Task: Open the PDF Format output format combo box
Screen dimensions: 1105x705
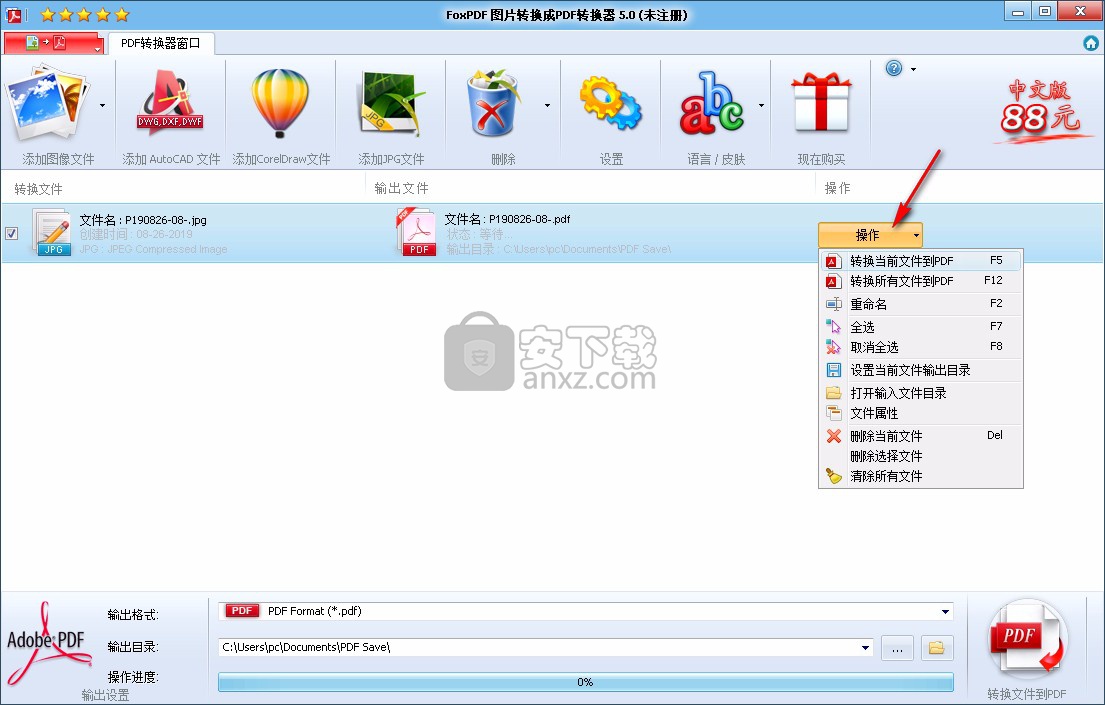Action: [586, 611]
